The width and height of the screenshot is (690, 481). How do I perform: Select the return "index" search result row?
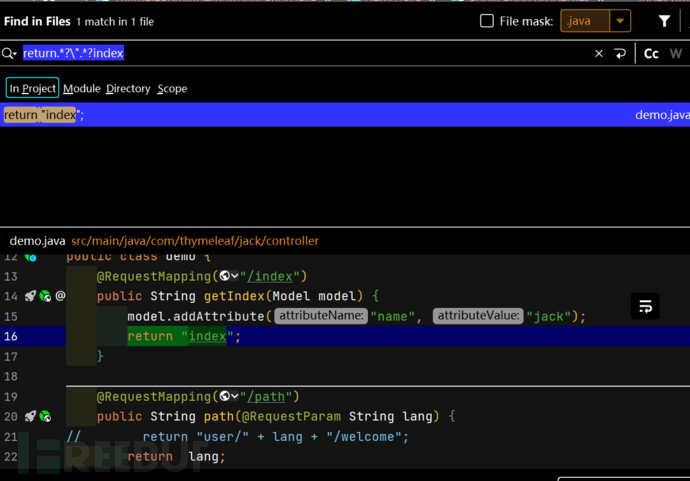(x=345, y=114)
